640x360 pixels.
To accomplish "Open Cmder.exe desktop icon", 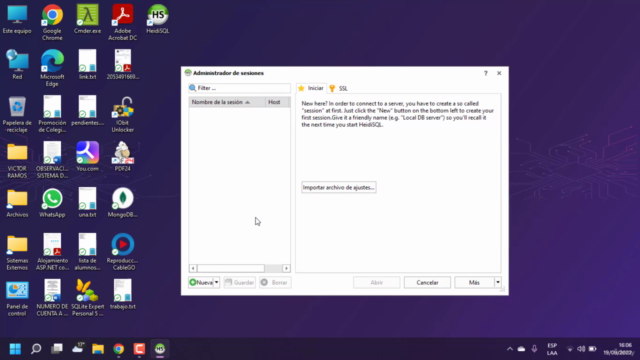I will [87, 19].
